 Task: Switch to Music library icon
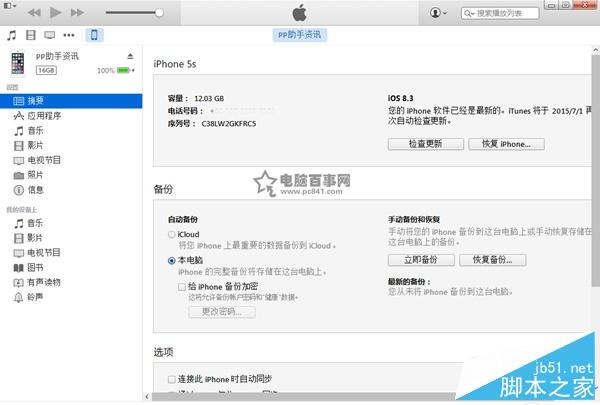click(12, 35)
